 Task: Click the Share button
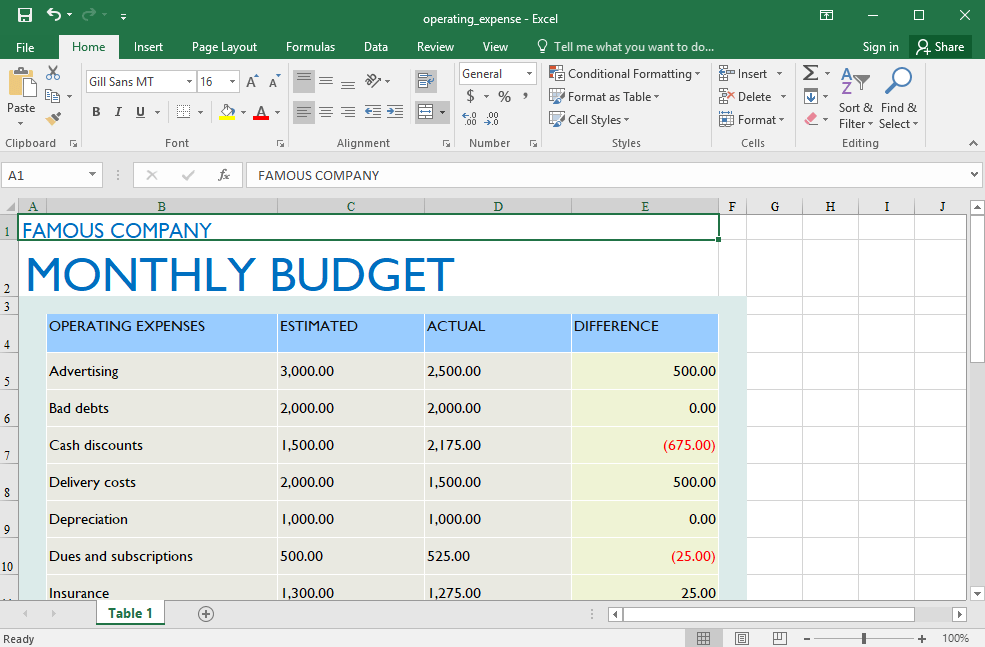tap(940, 46)
